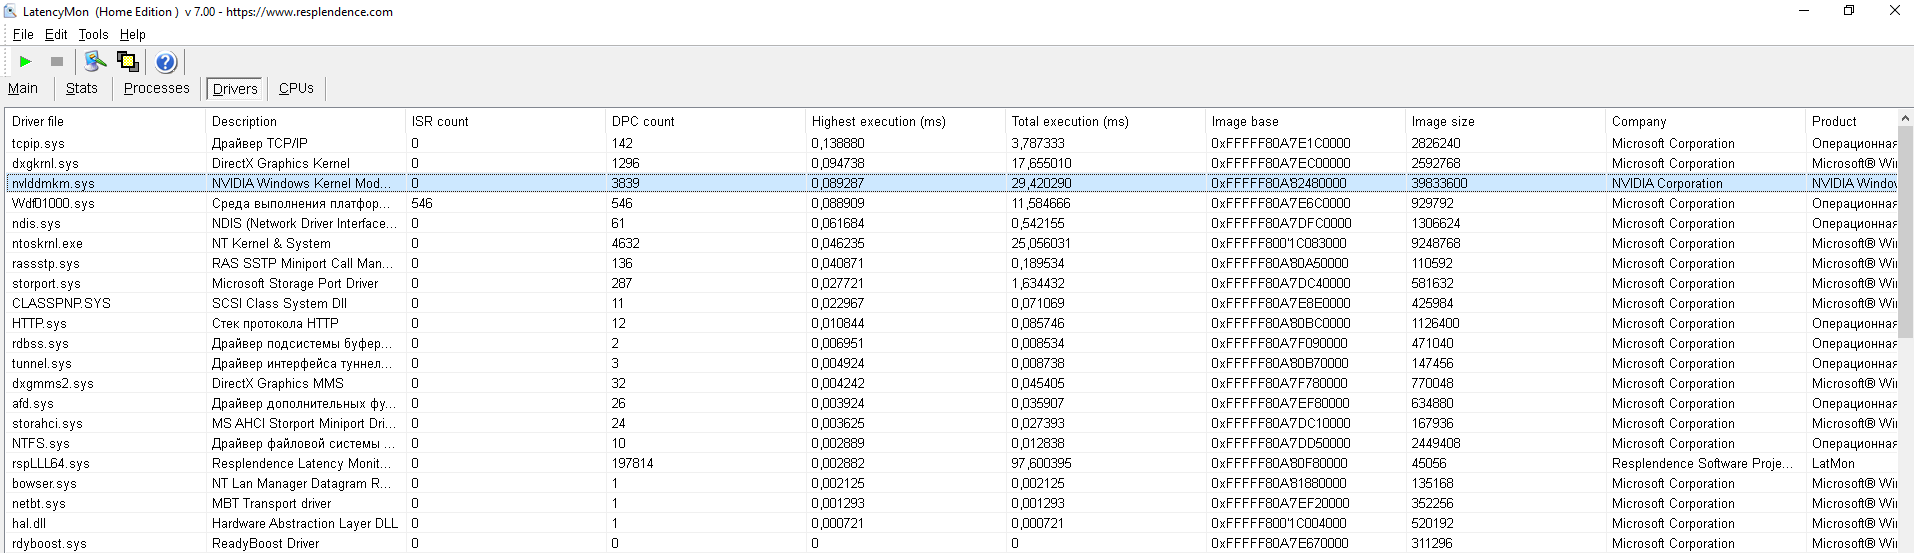Go to the CPUs tab
Screen dimensions: 1914x553
click(296, 88)
